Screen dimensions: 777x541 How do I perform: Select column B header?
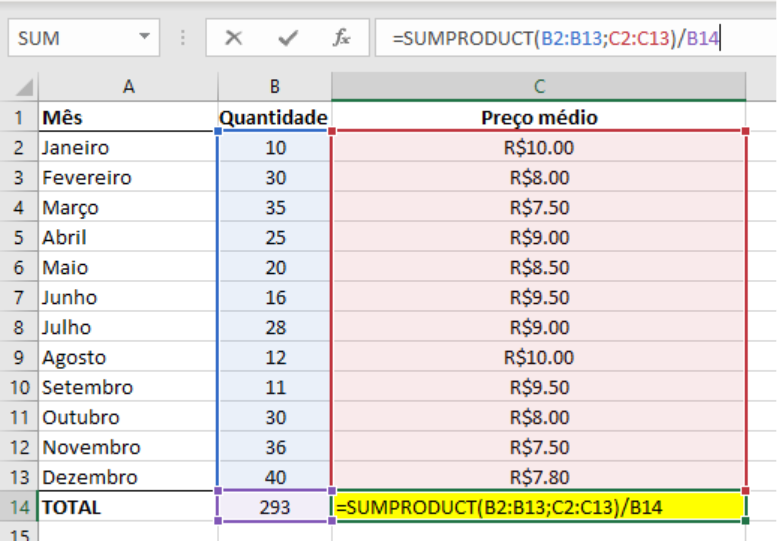pyautogui.click(x=274, y=87)
